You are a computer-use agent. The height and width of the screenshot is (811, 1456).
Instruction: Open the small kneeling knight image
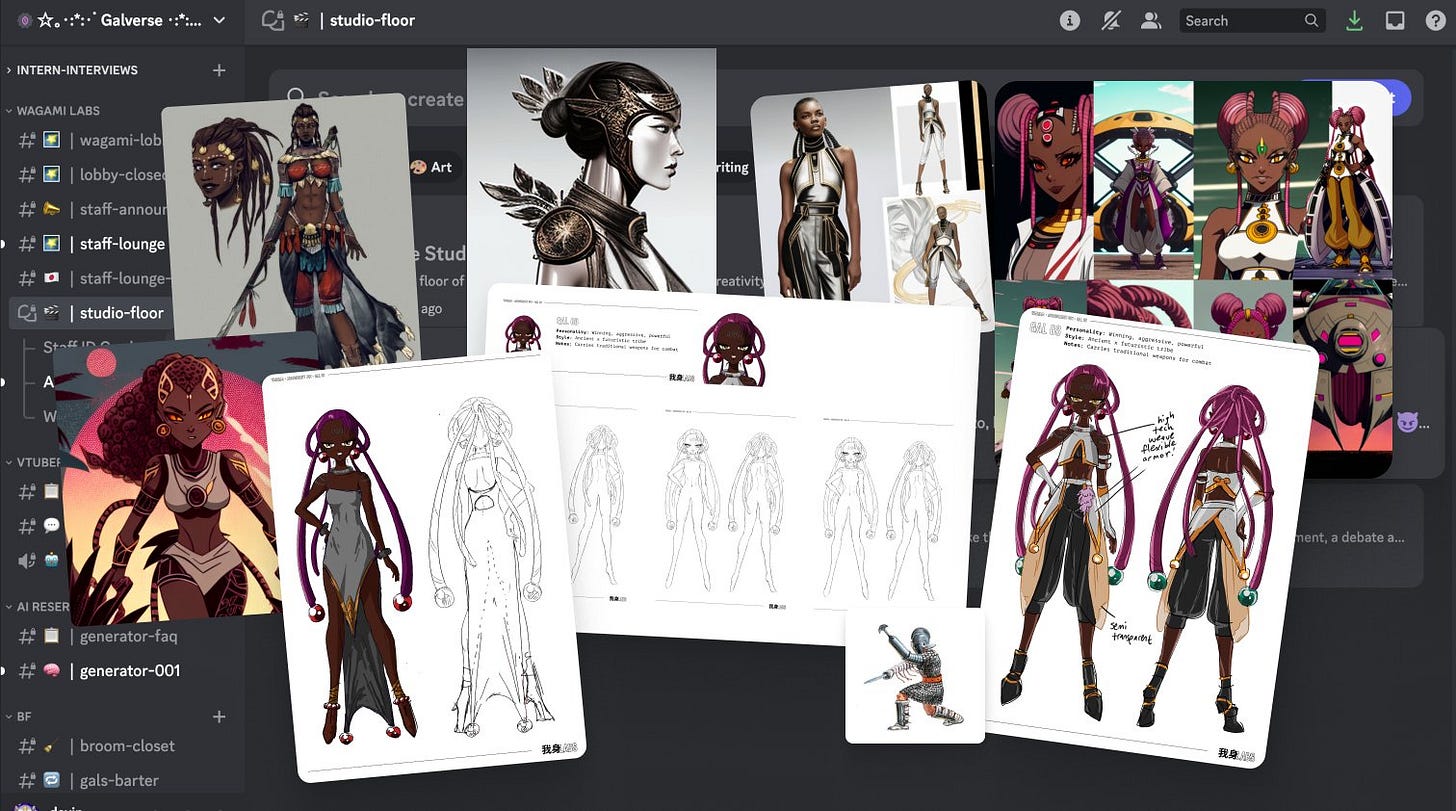click(x=915, y=675)
